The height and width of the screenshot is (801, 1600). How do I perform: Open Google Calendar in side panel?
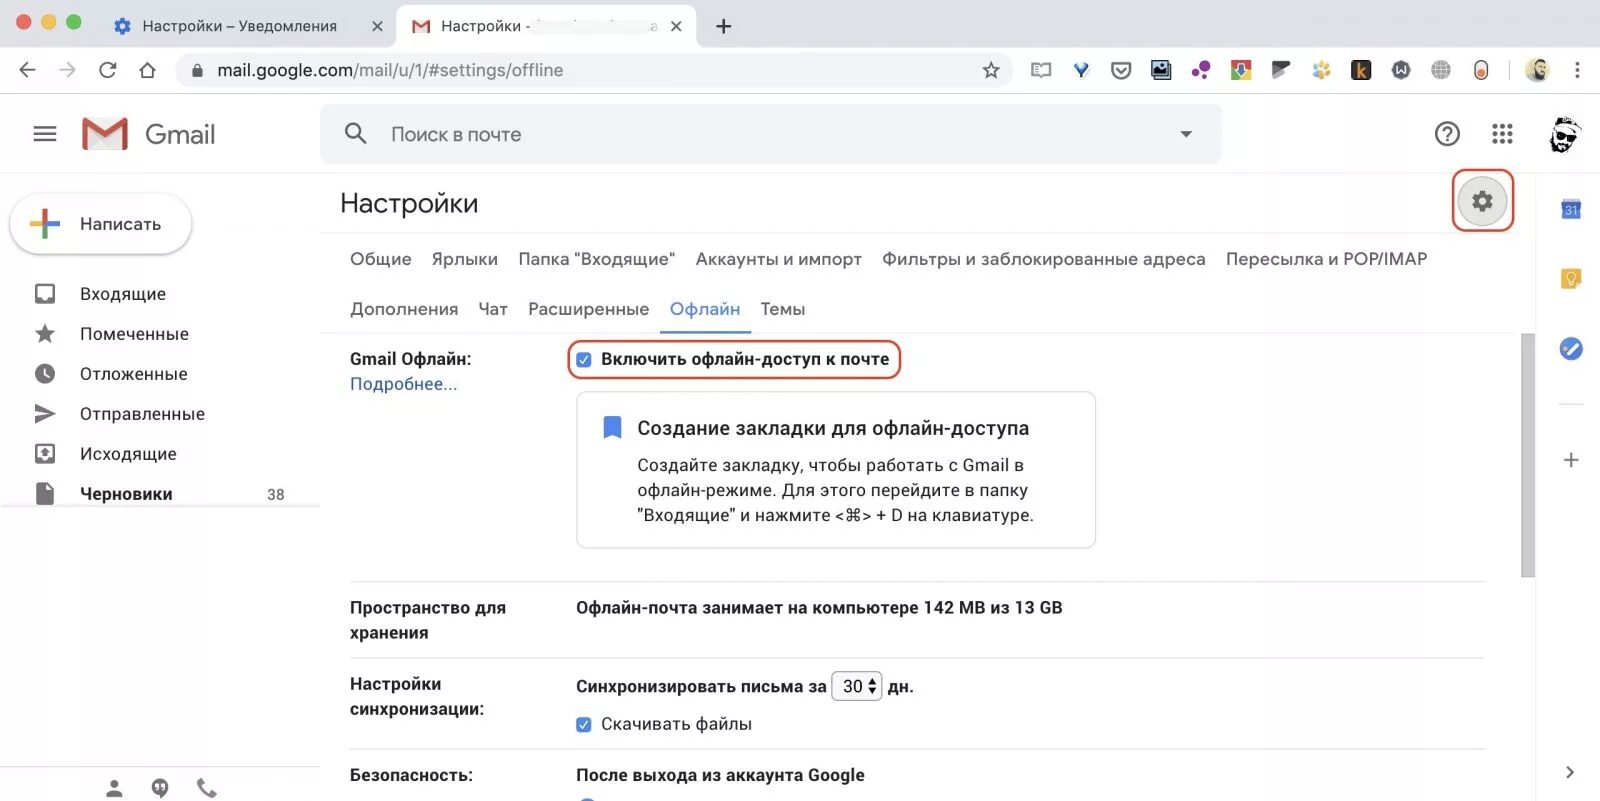1571,209
